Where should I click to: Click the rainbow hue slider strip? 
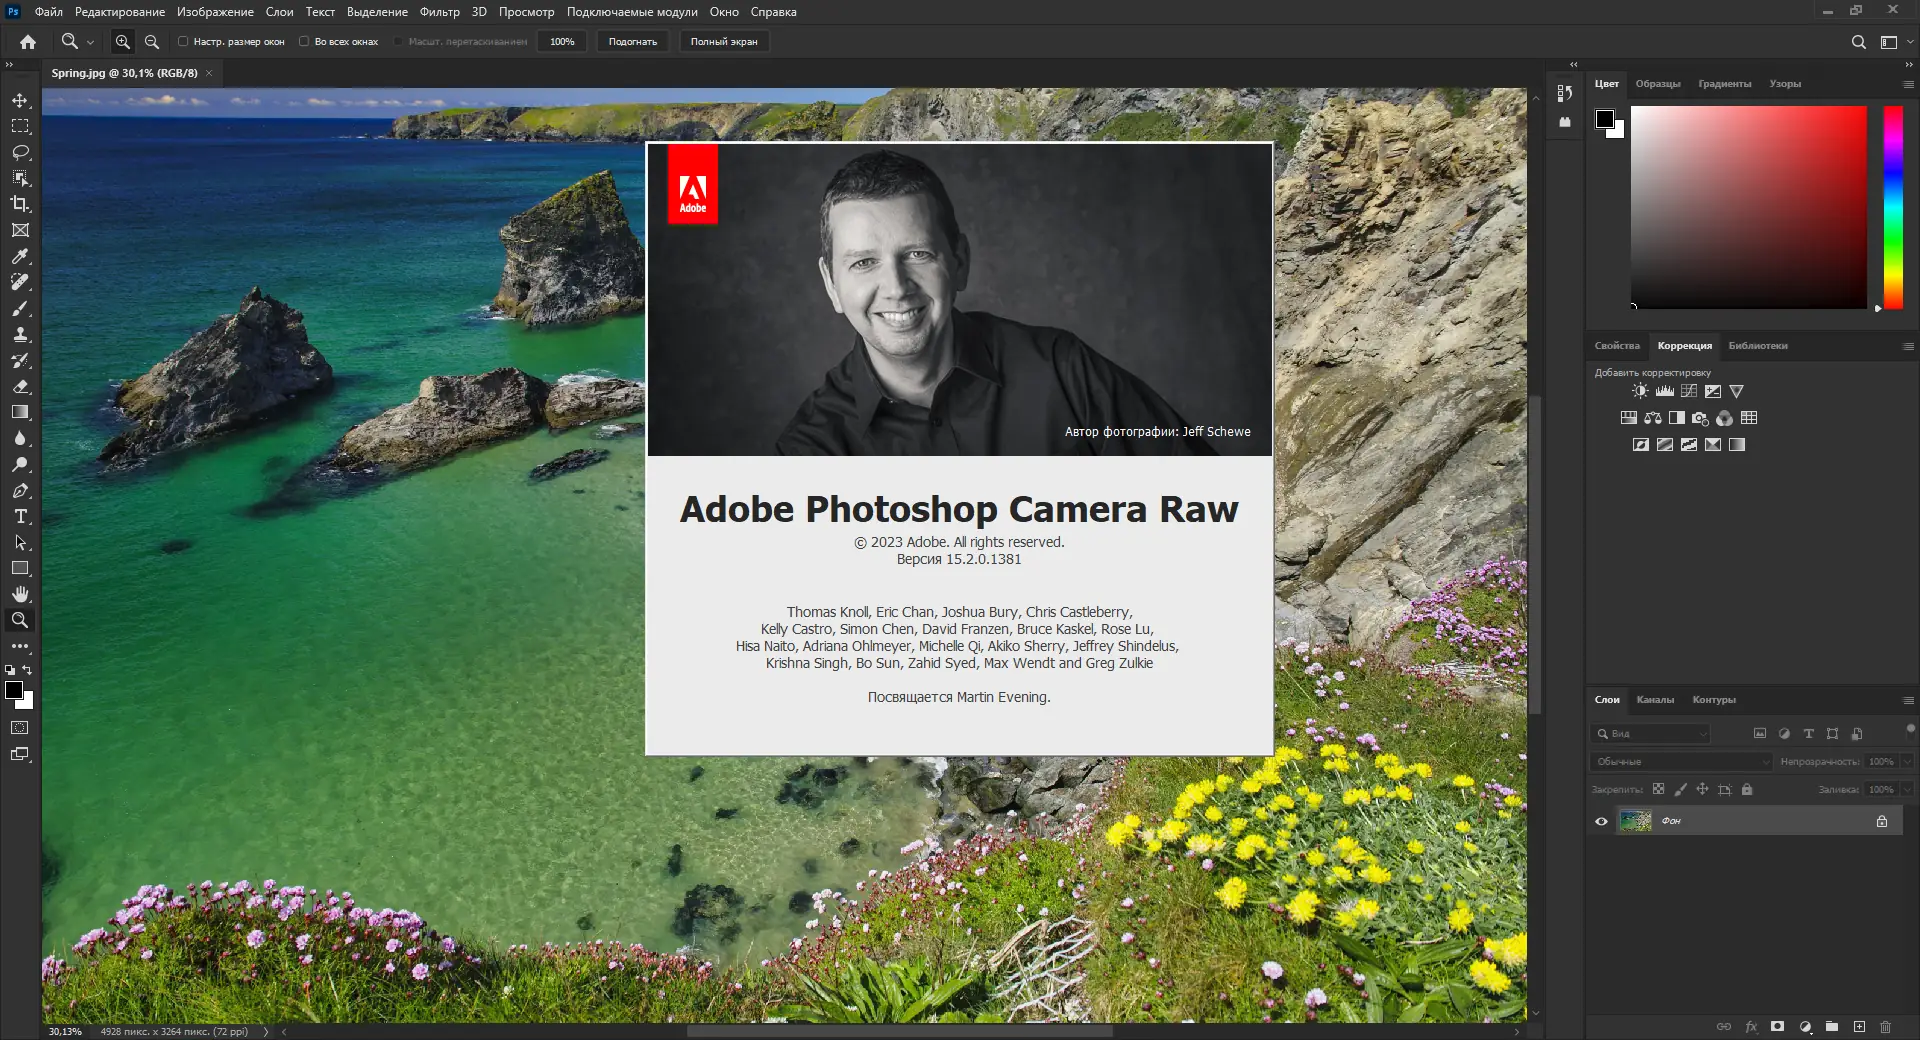[x=1893, y=207]
